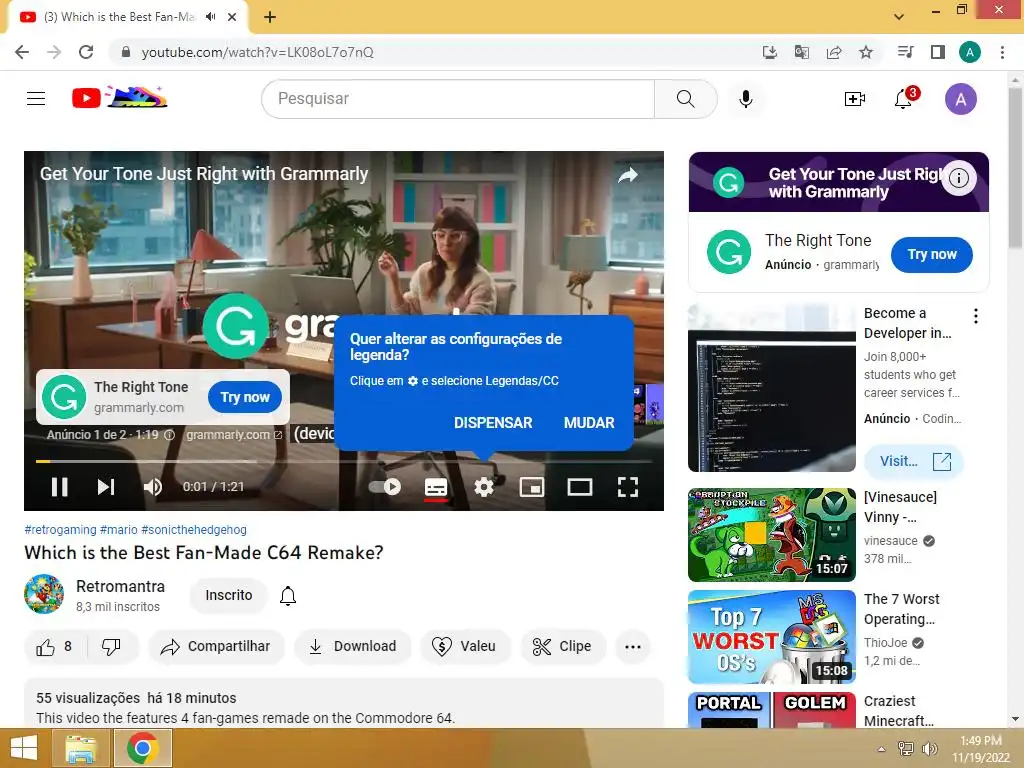Viewport: 1024px width, 768px height.
Task: Enter fullscreen mode
Action: 628,487
